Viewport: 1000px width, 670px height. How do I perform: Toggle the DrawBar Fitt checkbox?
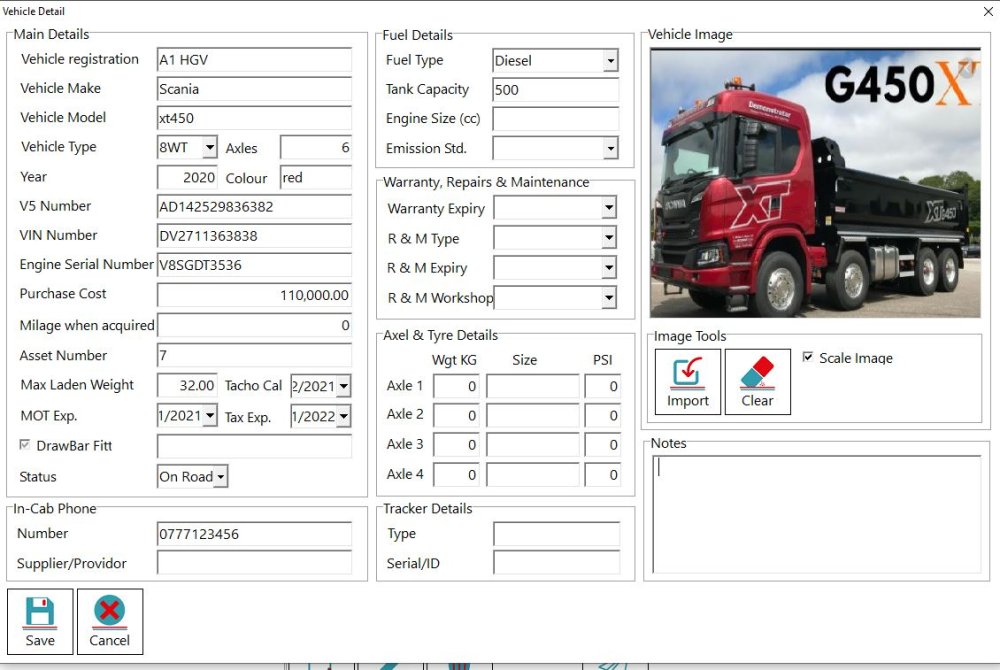tap(25, 444)
